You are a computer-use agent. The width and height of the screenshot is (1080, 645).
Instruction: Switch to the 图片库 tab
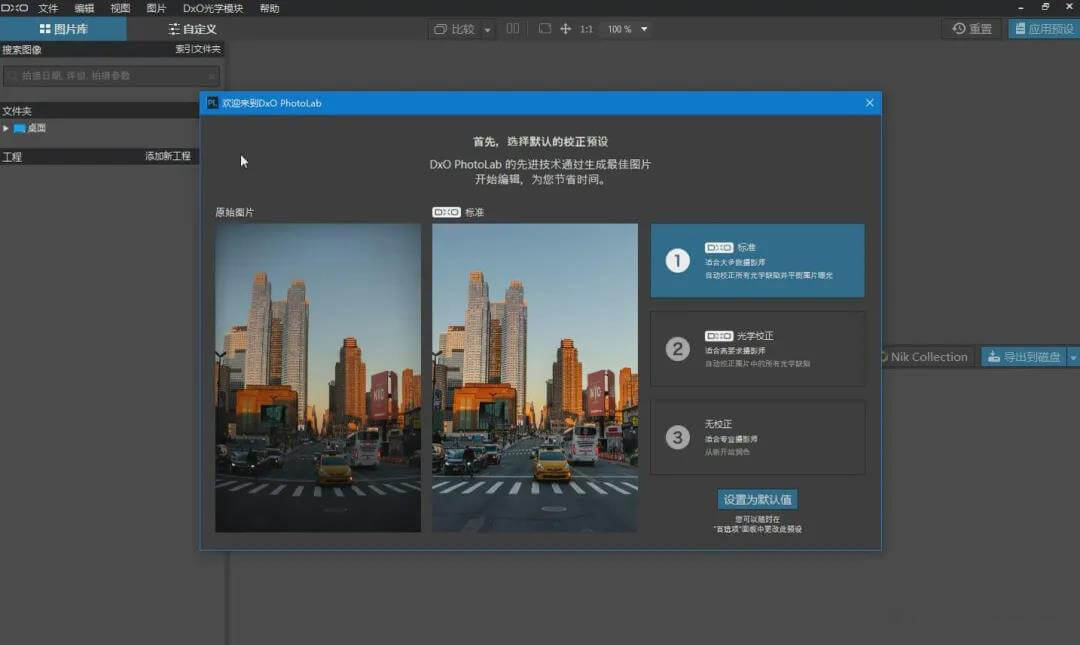63,29
